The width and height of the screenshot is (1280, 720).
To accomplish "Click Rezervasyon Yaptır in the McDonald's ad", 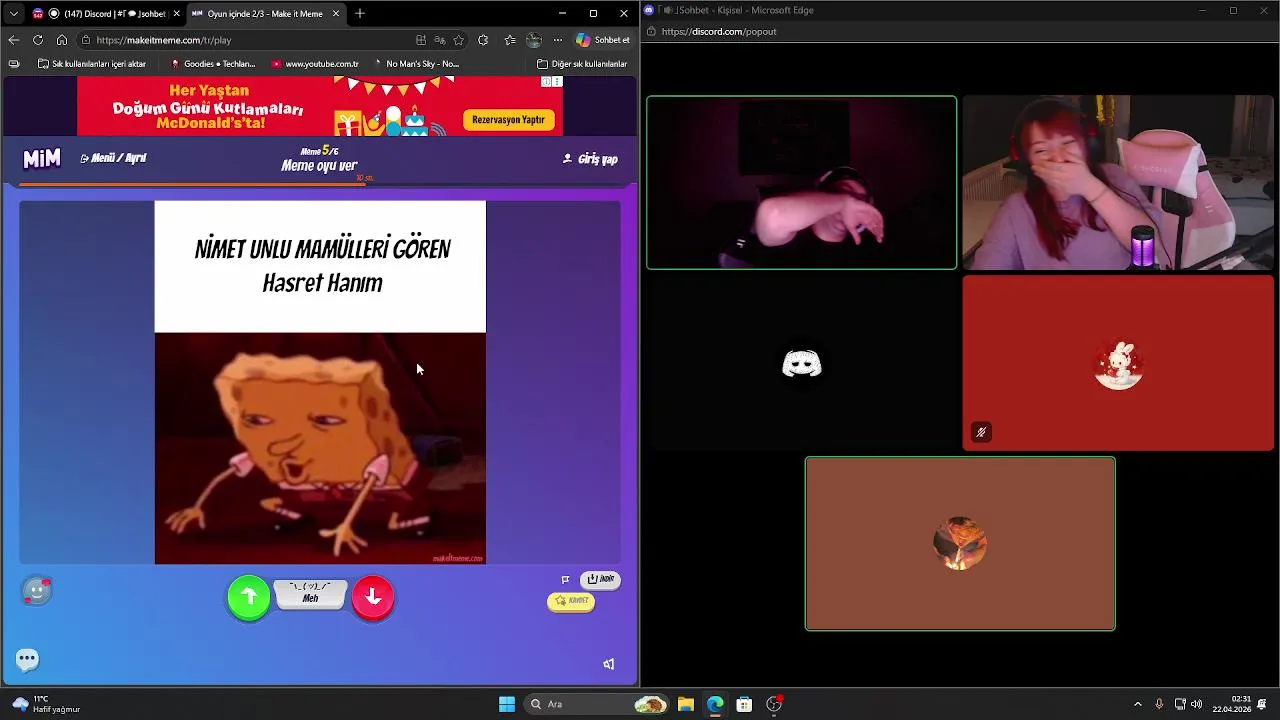I will [508, 119].
